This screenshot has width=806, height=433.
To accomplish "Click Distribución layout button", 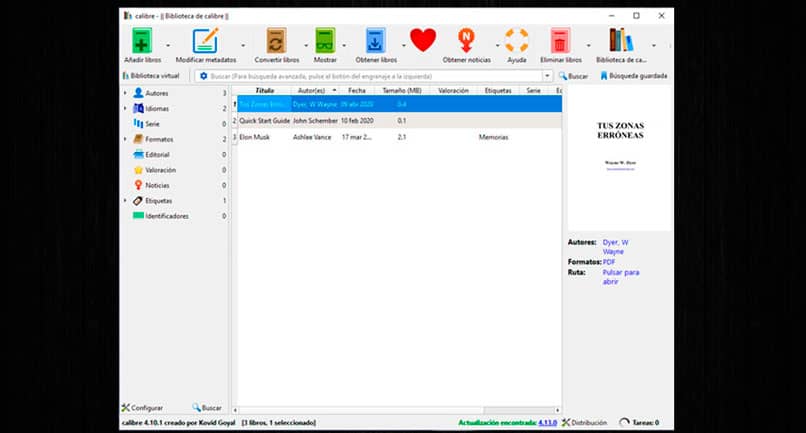I will (584, 423).
